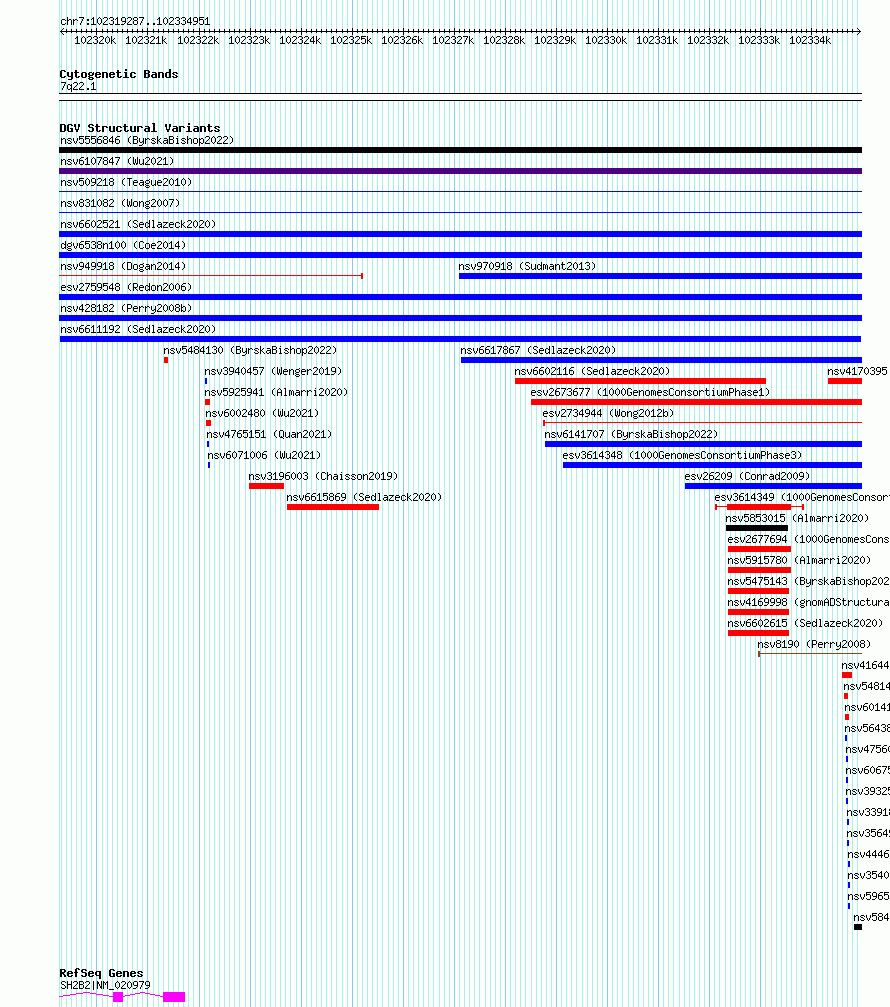890x1007 pixels.
Task: Select nsv6611192 (Sedlazeck2020) label
Action: [138, 329]
